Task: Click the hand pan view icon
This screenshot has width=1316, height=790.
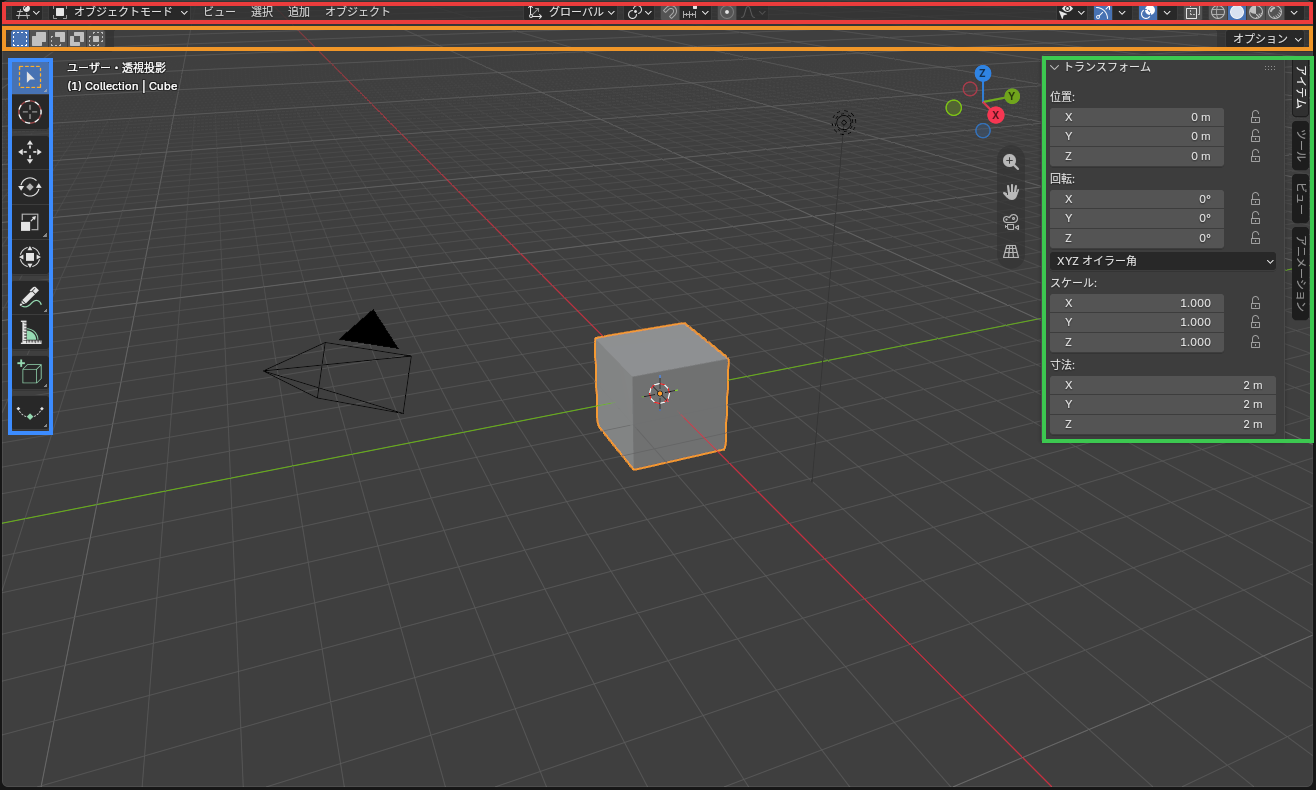Action: pyautogui.click(x=1011, y=192)
